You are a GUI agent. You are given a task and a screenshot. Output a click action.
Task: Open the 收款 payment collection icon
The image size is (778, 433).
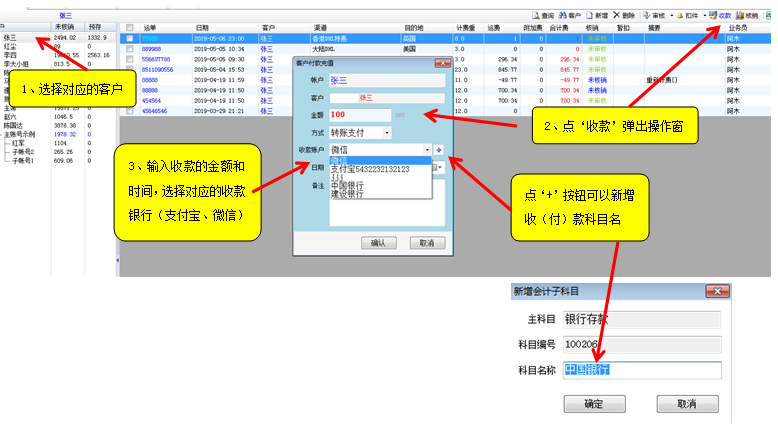(718, 17)
